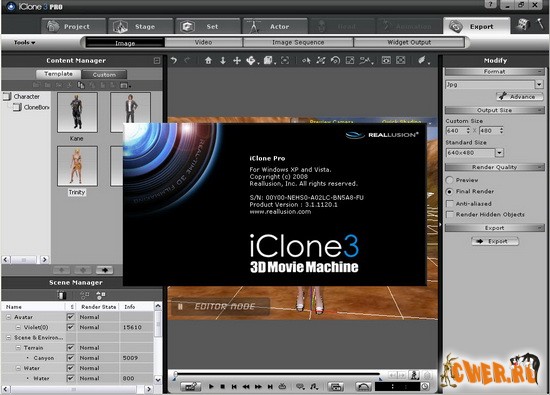Click the Undo arrow in viewport toolbar

click(x=174, y=60)
